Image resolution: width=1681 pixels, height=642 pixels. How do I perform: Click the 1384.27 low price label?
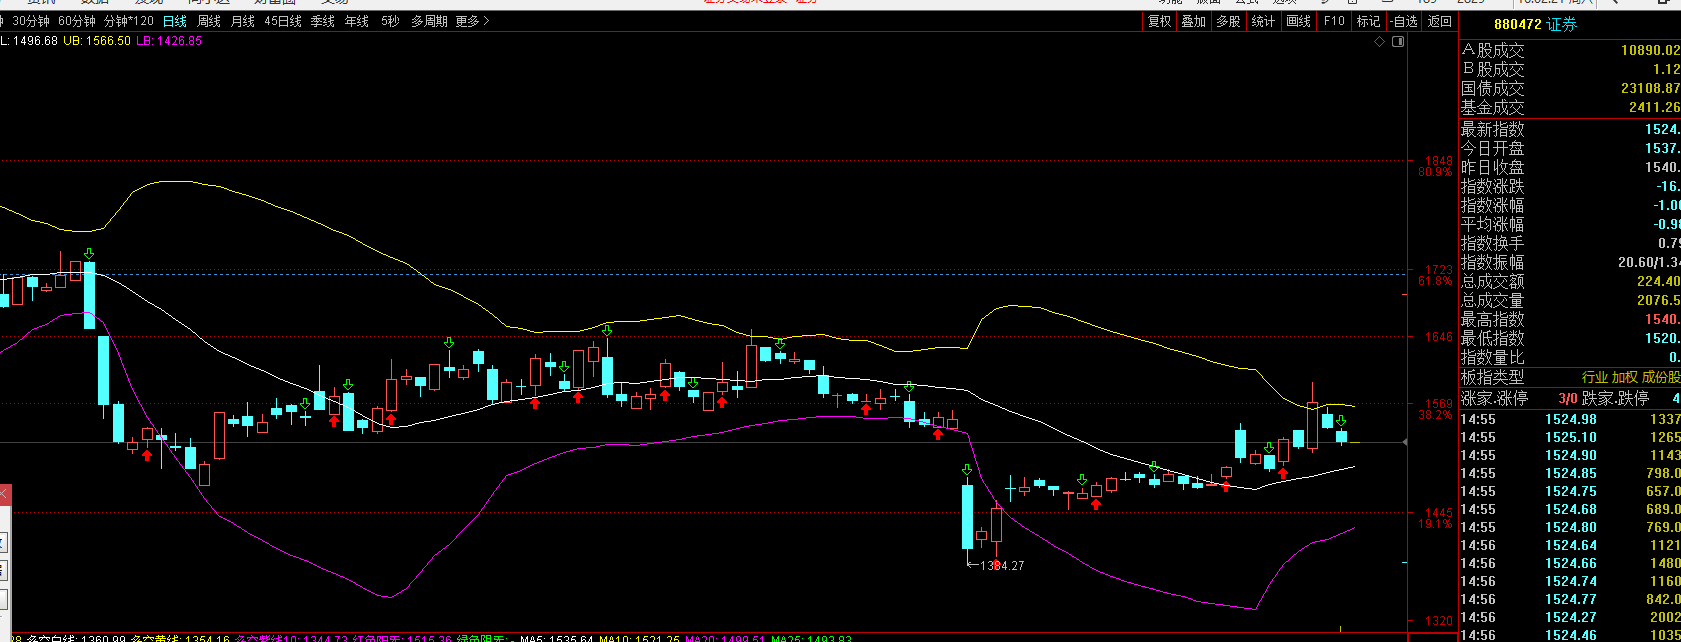point(1002,565)
